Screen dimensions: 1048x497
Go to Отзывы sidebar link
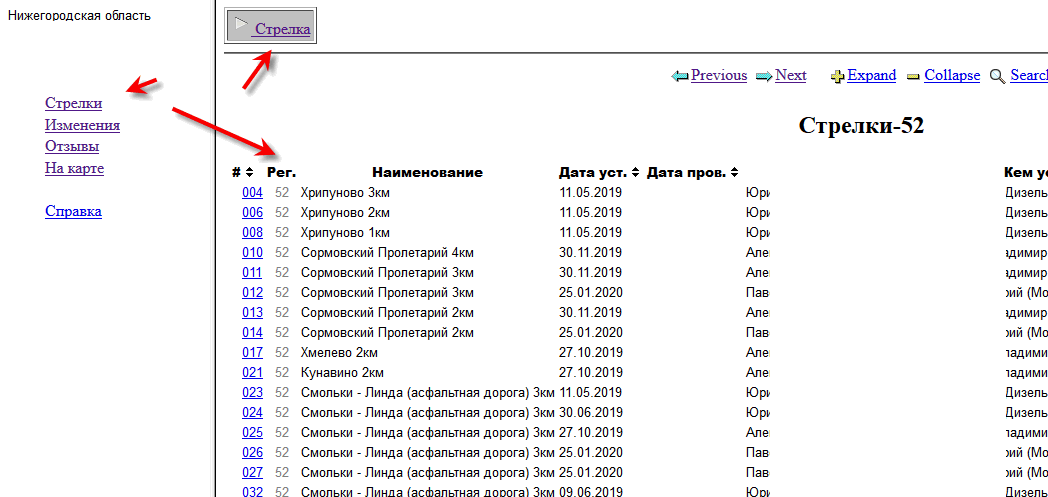click(72, 147)
